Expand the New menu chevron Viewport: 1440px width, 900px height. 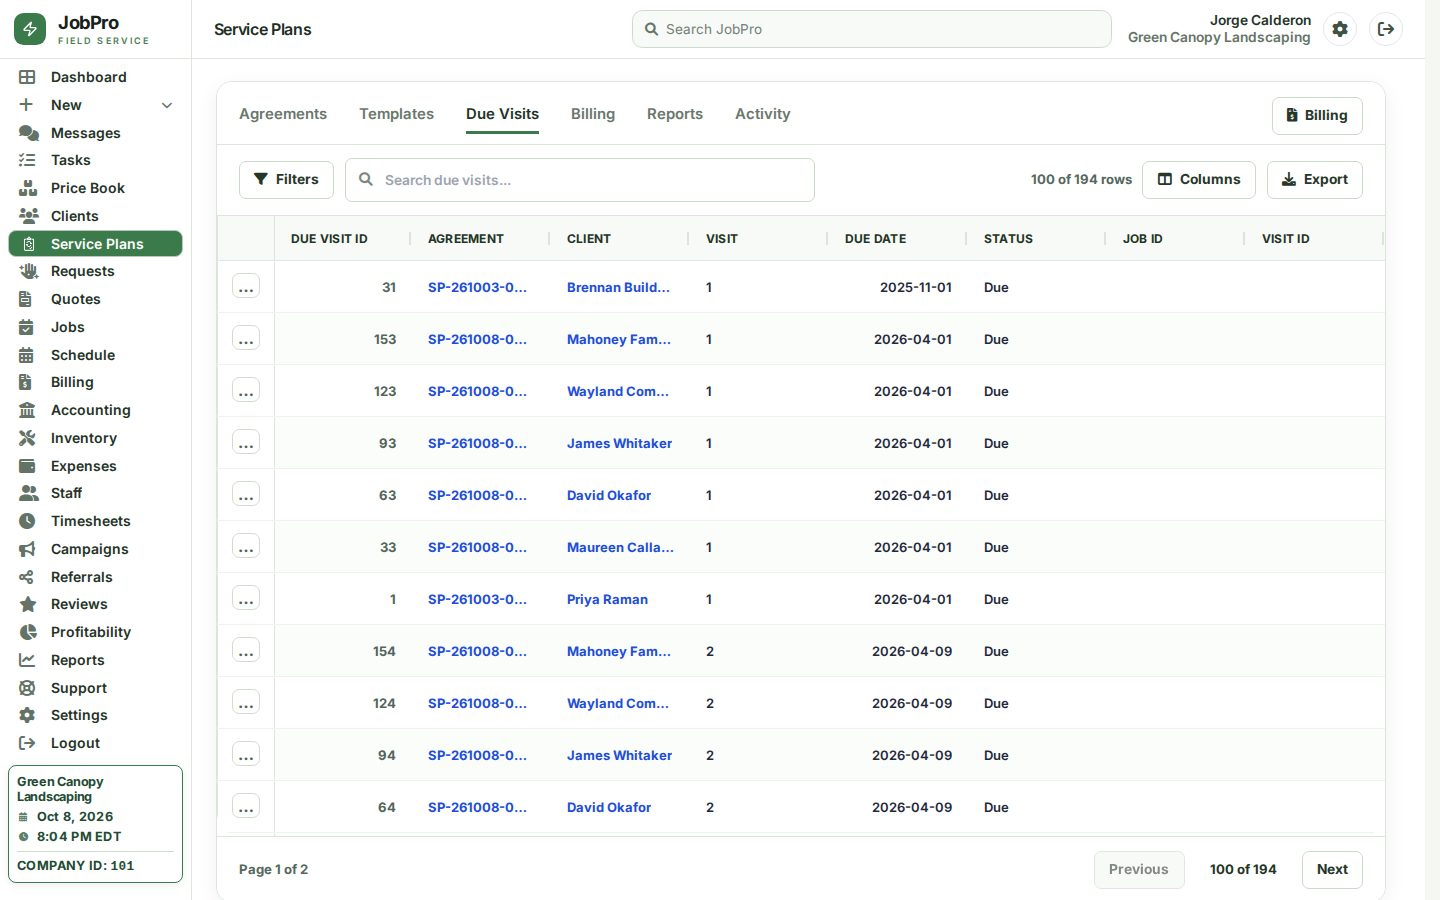(167, 105)
